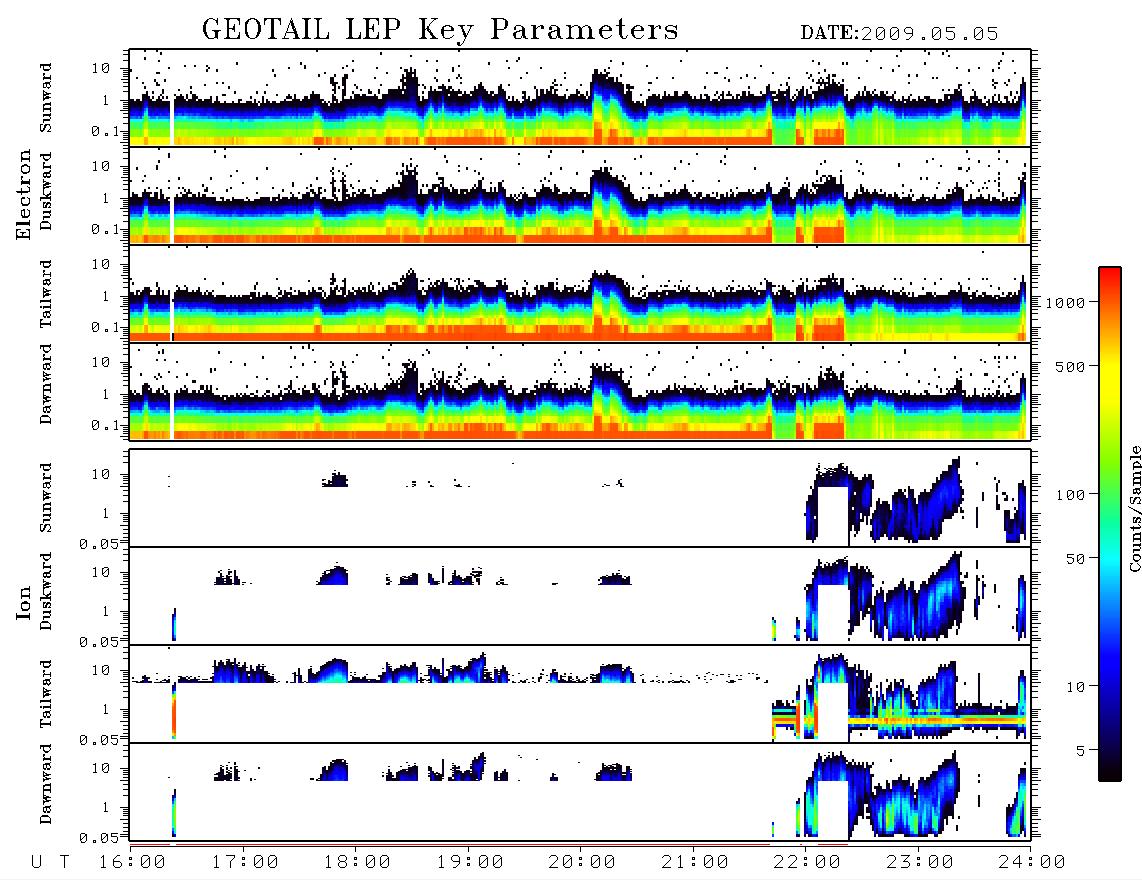
Task: Select the Electron 'Duskward' axis label
Action: pos(46,191)
